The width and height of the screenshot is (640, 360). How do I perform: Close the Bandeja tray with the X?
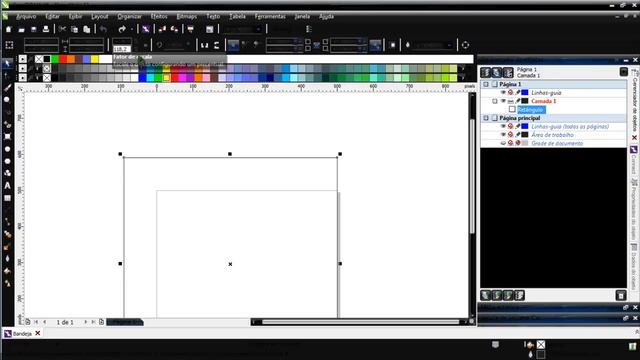[38, 333]
